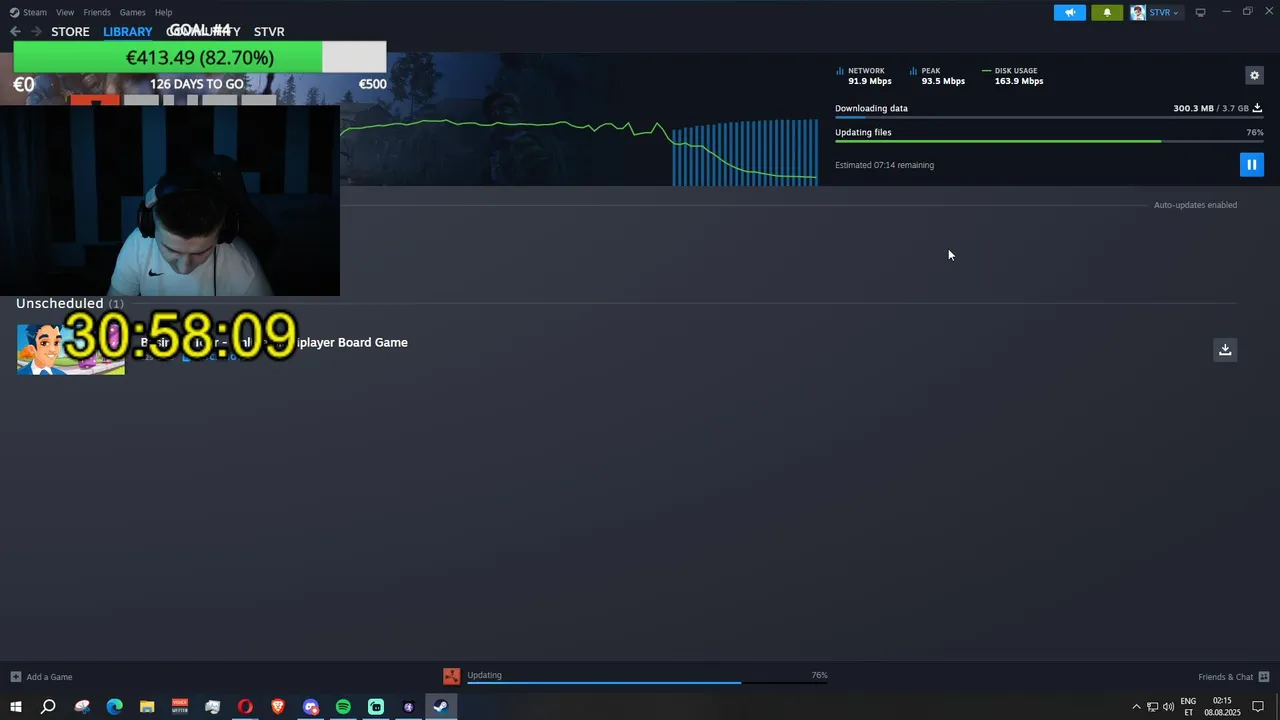Open the View menu
The width and height of the screenshot is (1280, 720).
click(x=65, y=12)
